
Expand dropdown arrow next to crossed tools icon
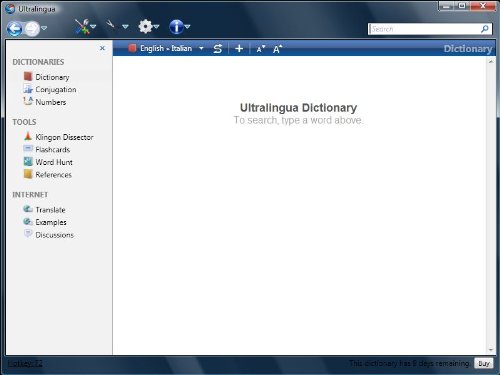[93, 26]
